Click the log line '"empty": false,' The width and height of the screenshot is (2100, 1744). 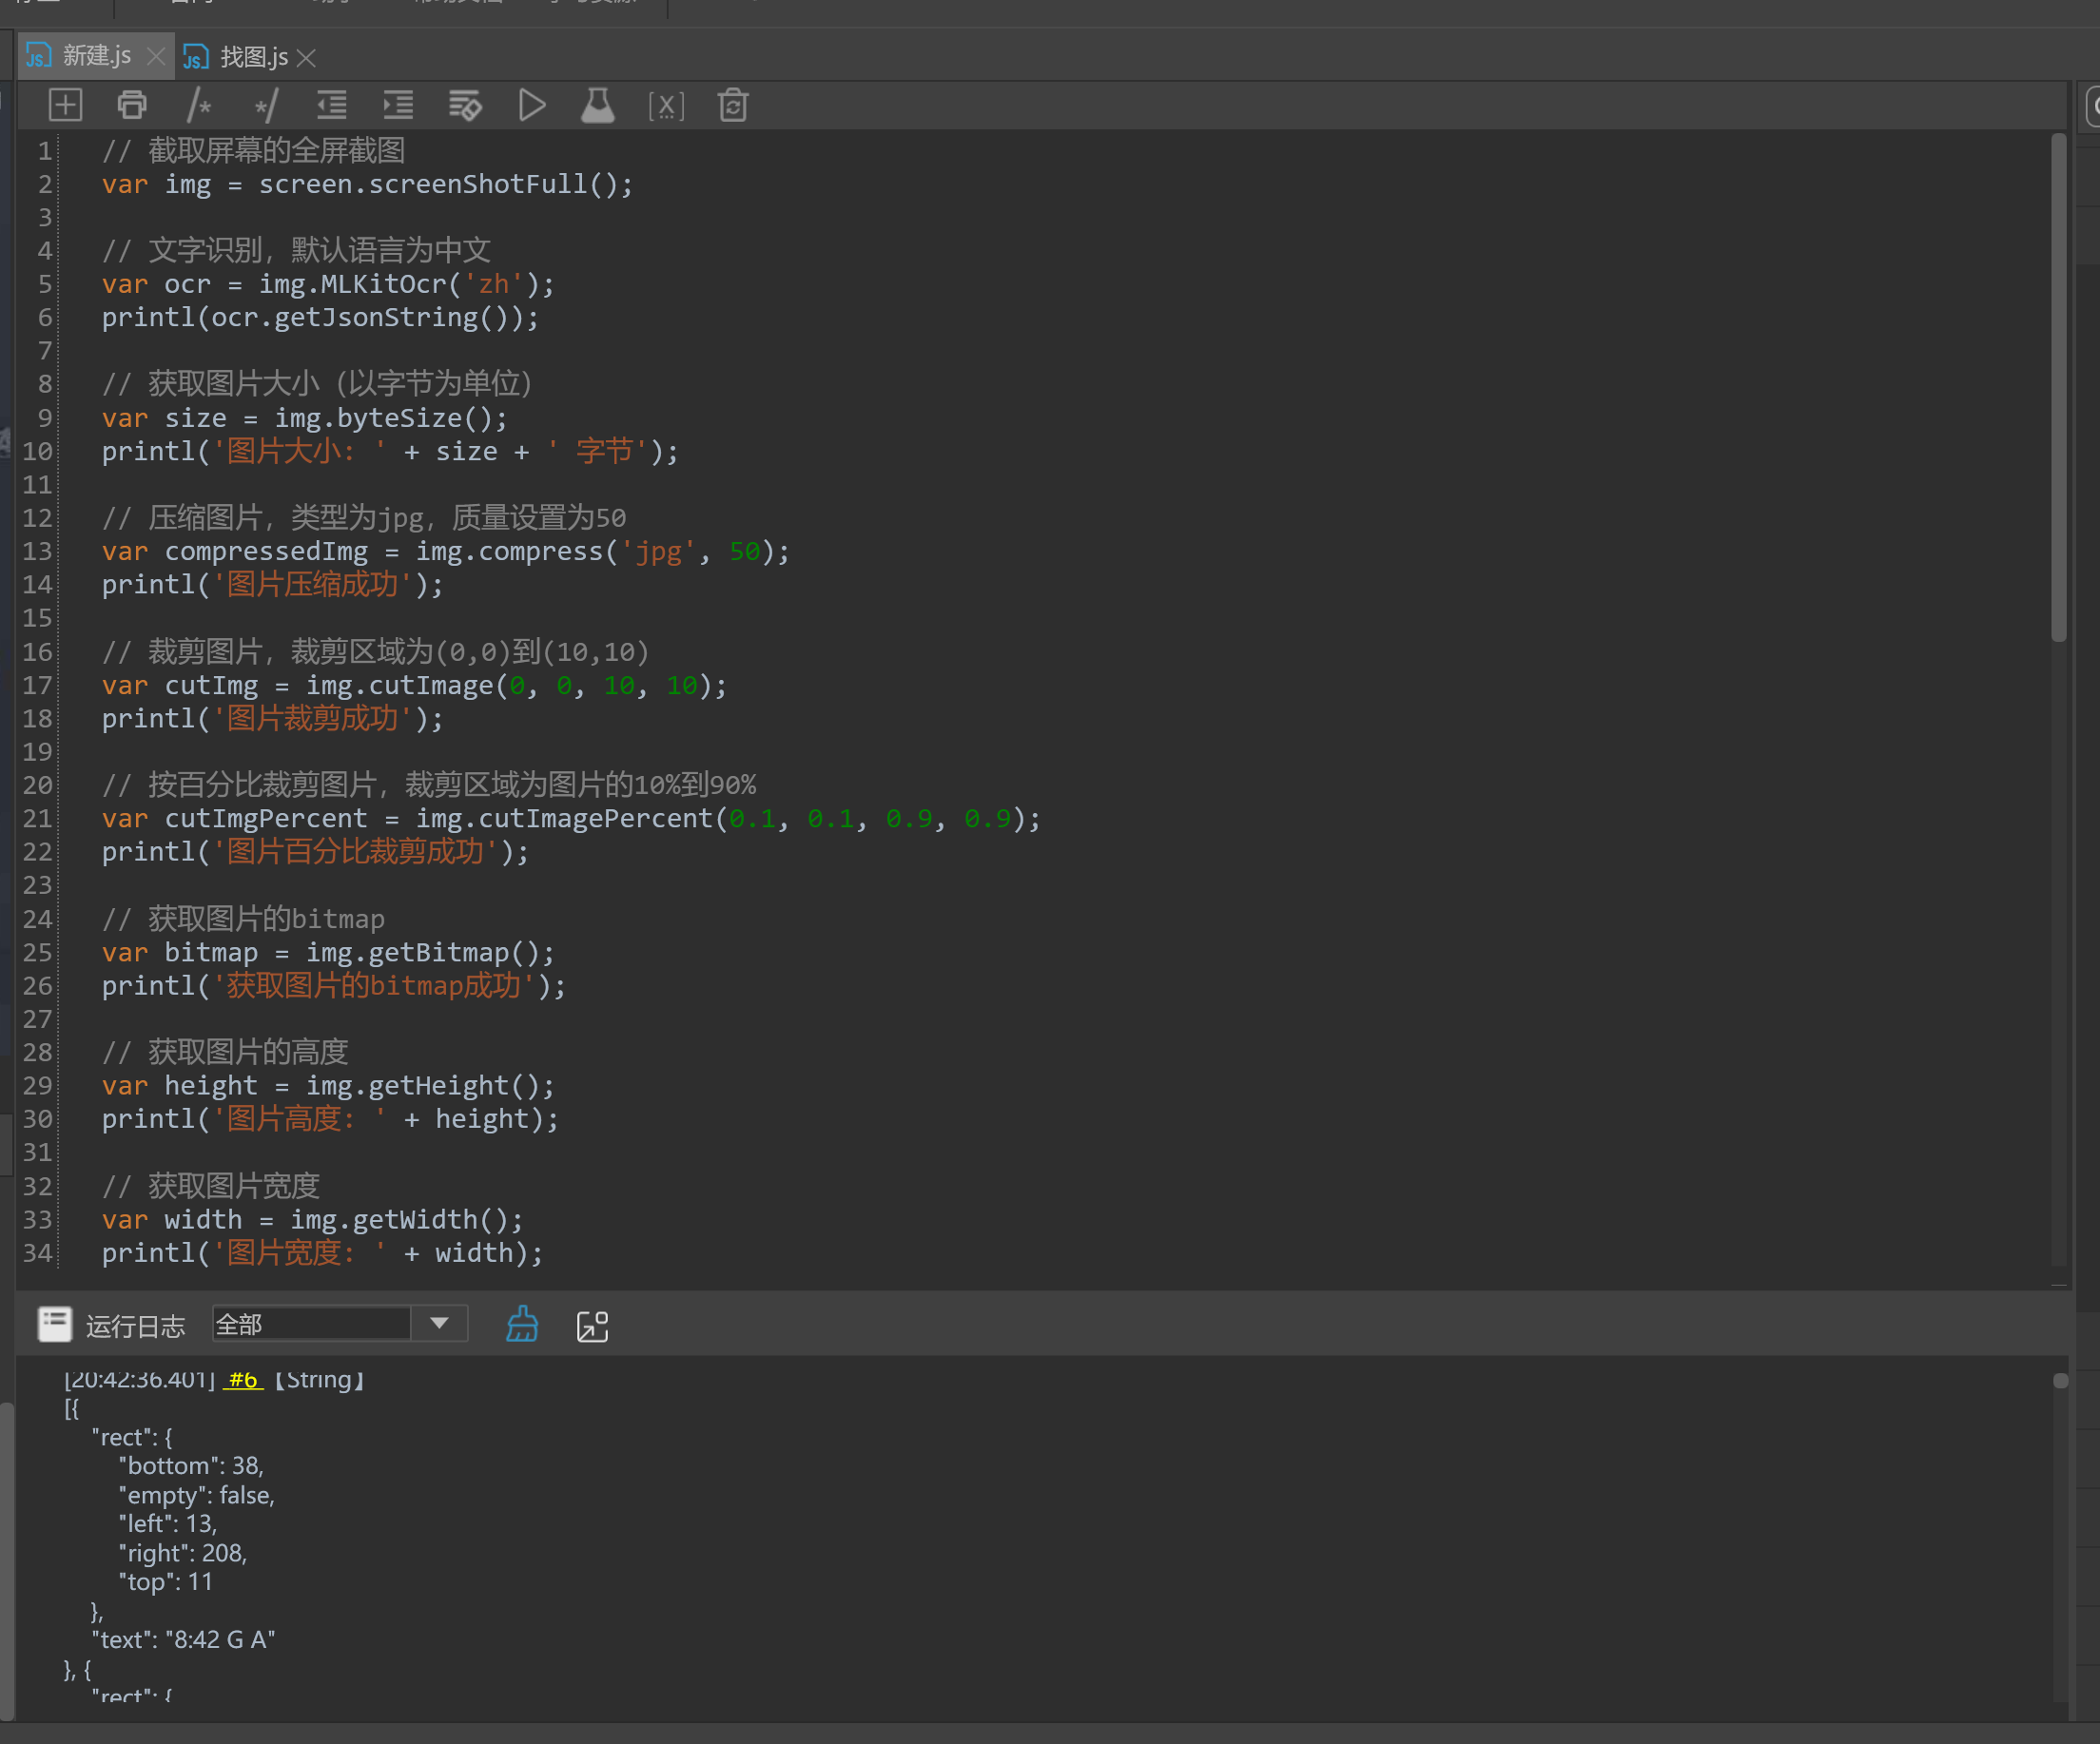tap(197, 1495)
